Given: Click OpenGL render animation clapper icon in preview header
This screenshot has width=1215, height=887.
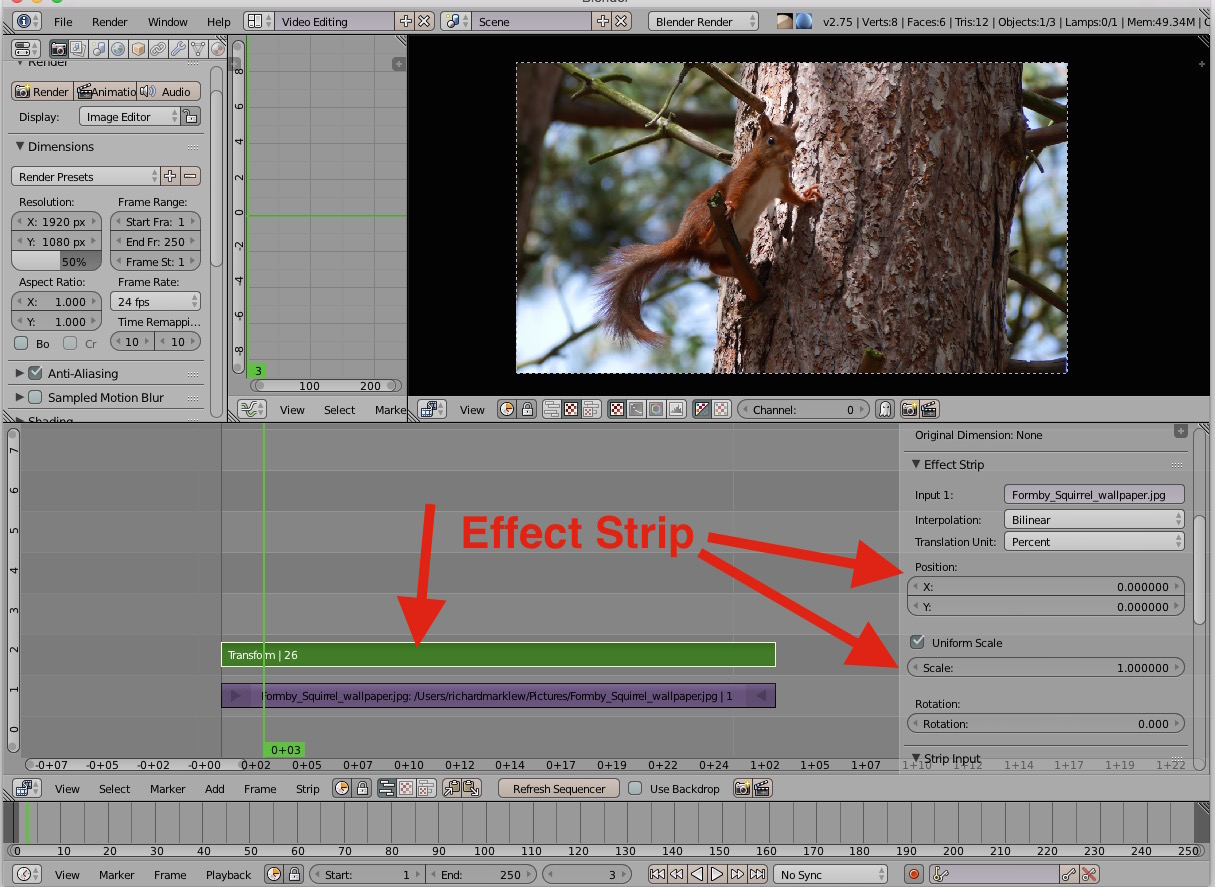Looking at the screenshot, I should coord(929,409).
